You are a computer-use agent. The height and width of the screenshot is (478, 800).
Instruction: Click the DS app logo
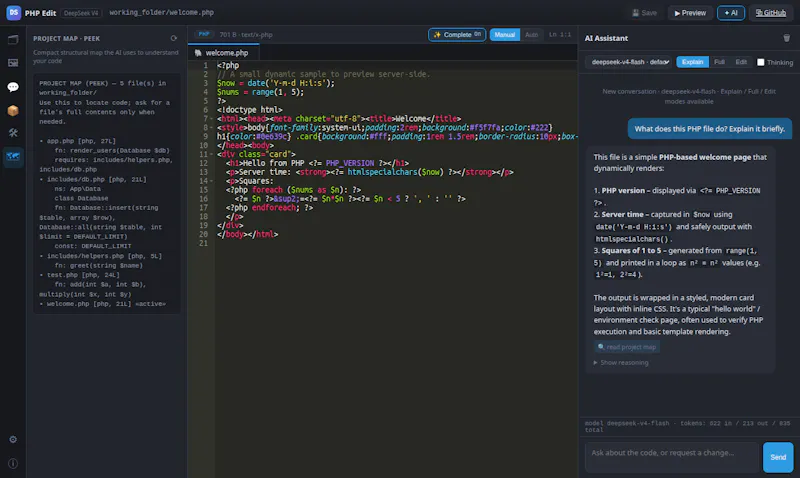tap(14, 13)
